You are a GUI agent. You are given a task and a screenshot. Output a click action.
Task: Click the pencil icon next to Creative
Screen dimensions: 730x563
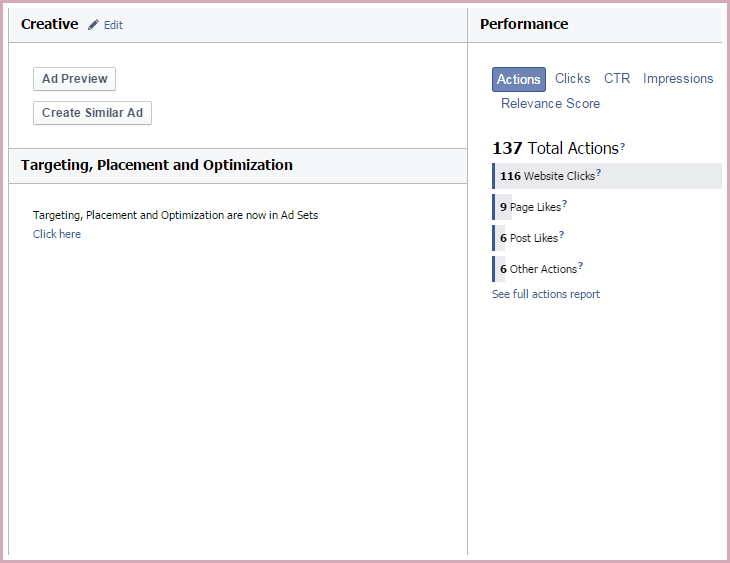93,25
